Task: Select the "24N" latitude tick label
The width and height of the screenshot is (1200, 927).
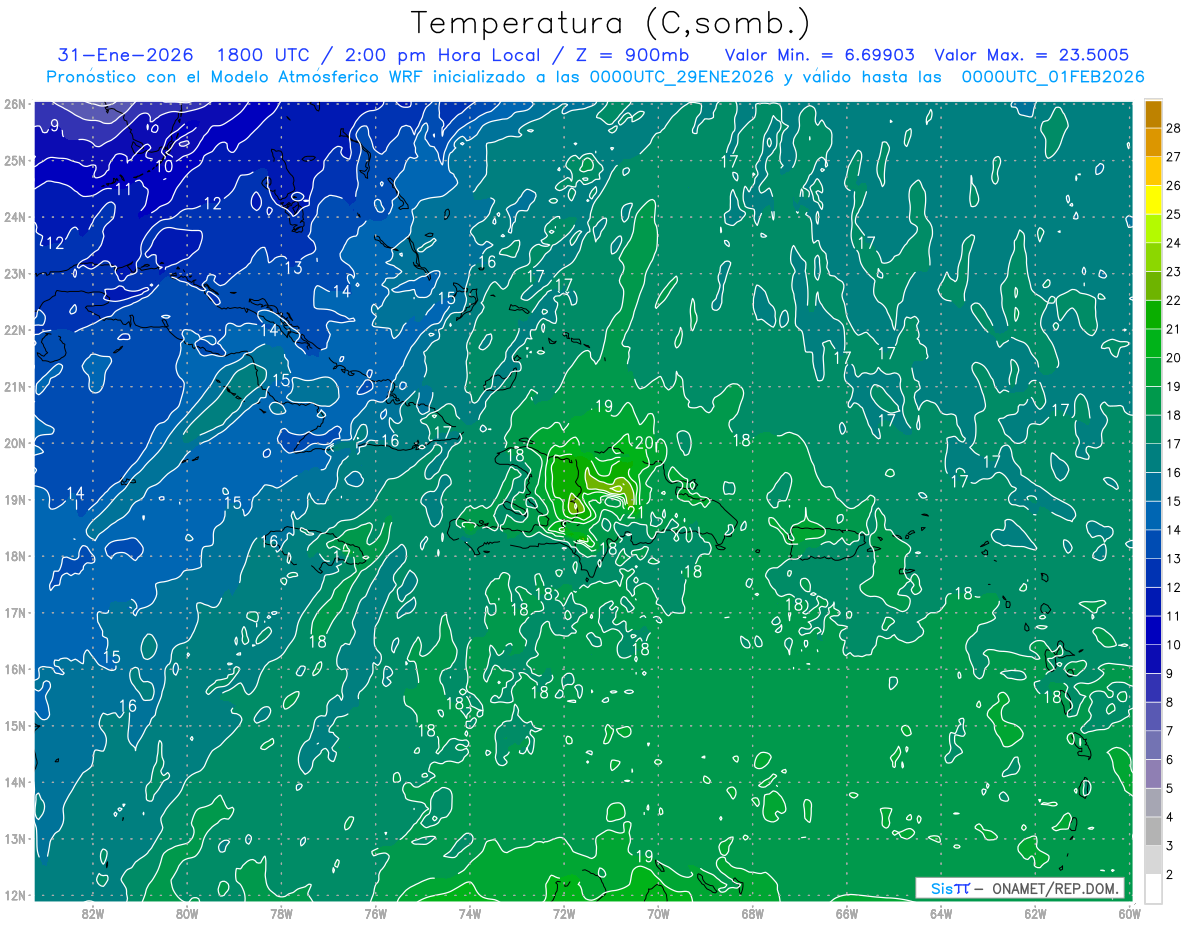Action: point(15,217)
